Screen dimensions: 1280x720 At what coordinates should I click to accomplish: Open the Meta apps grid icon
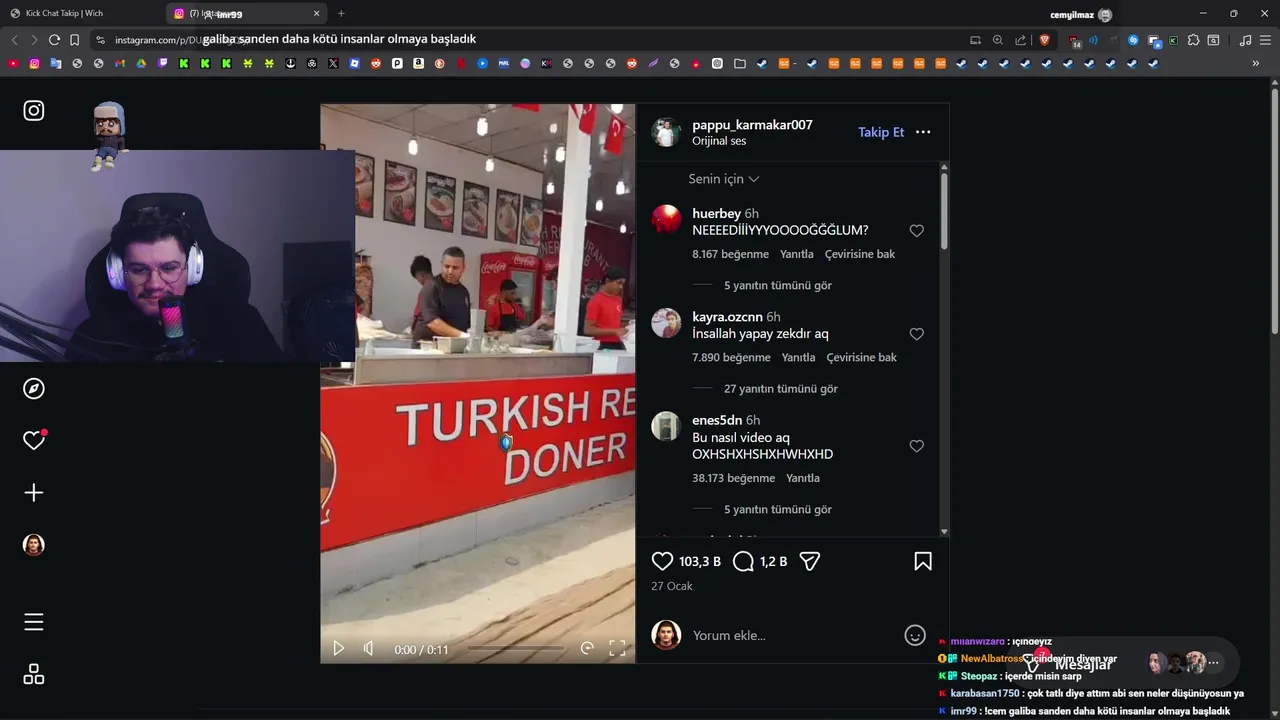(34, 674)
